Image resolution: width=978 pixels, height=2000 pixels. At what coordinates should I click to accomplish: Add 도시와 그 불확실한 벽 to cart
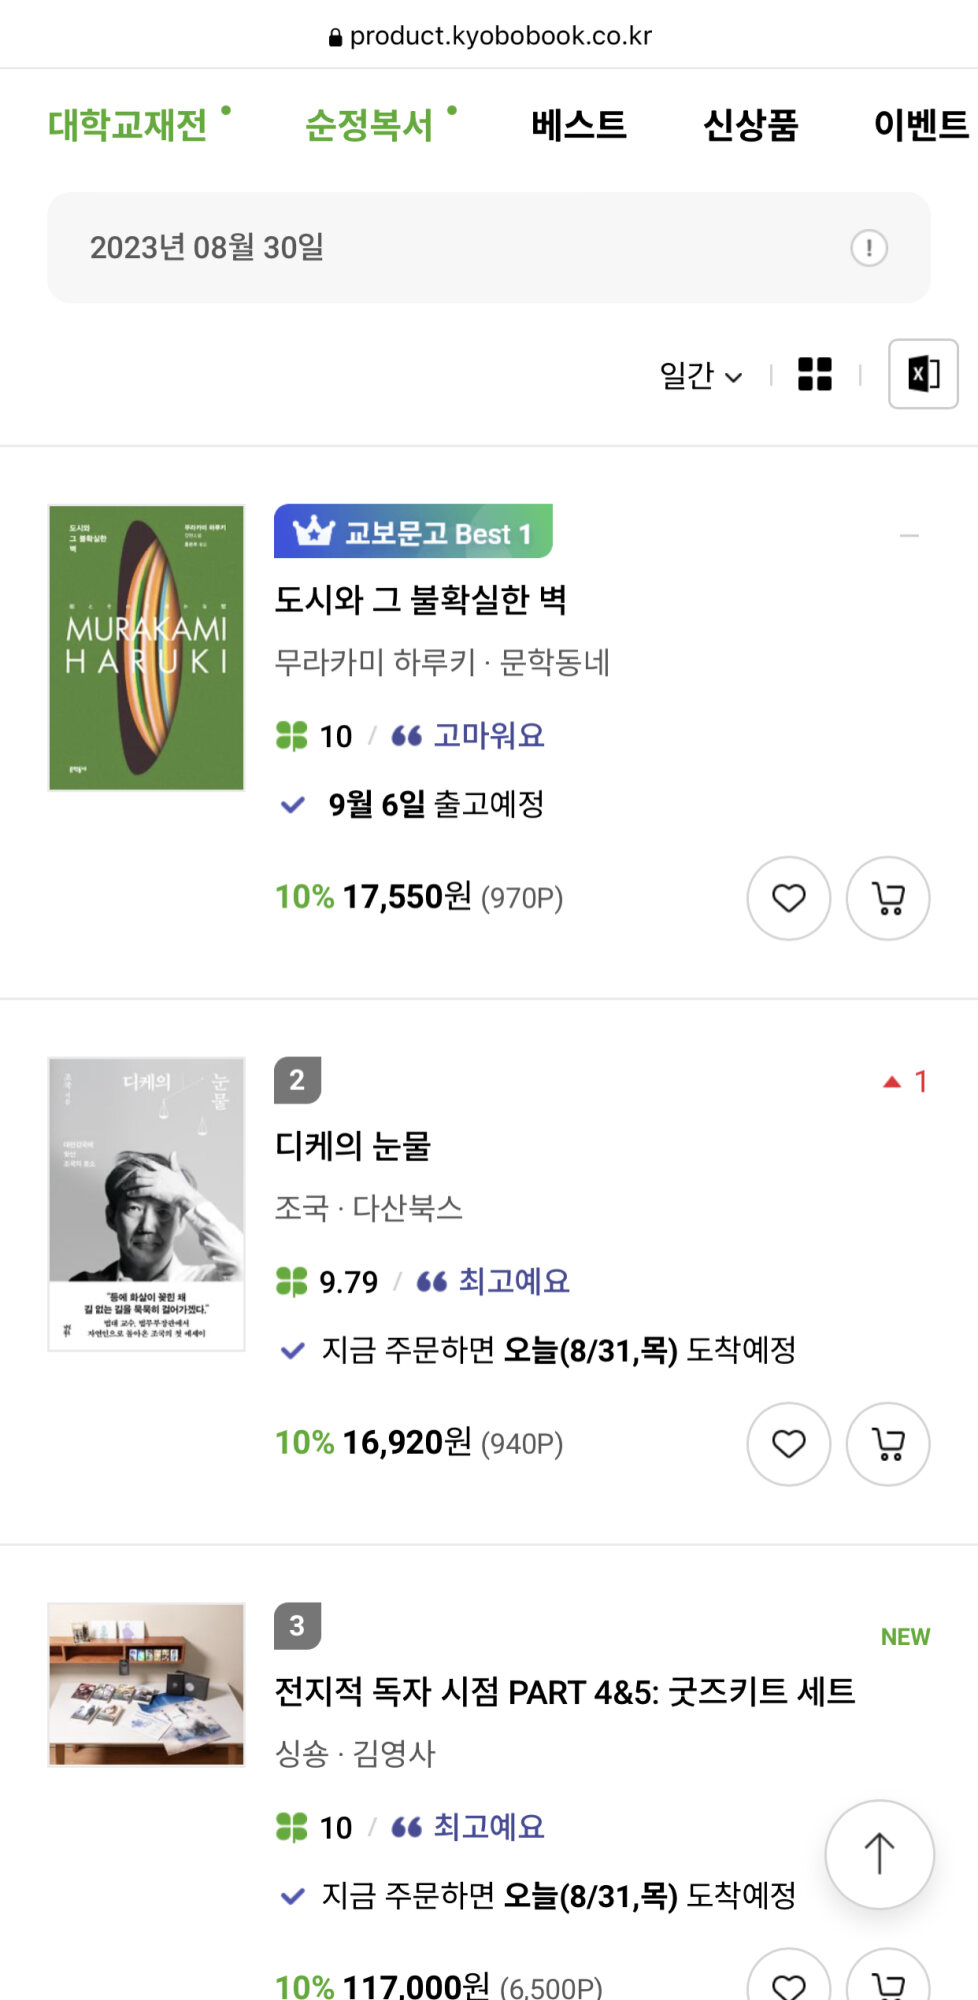coord(887,898)
